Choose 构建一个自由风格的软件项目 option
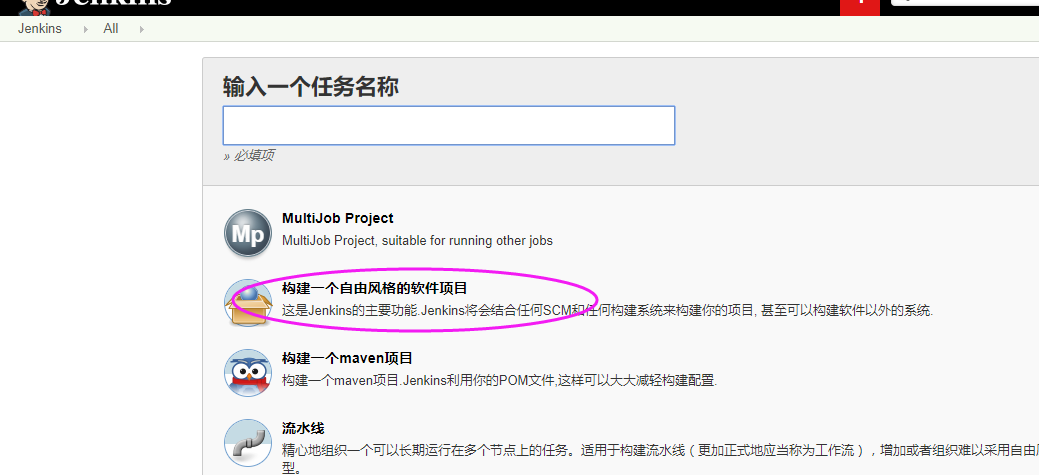This screenshot has width=1039, height=475. 374,289
